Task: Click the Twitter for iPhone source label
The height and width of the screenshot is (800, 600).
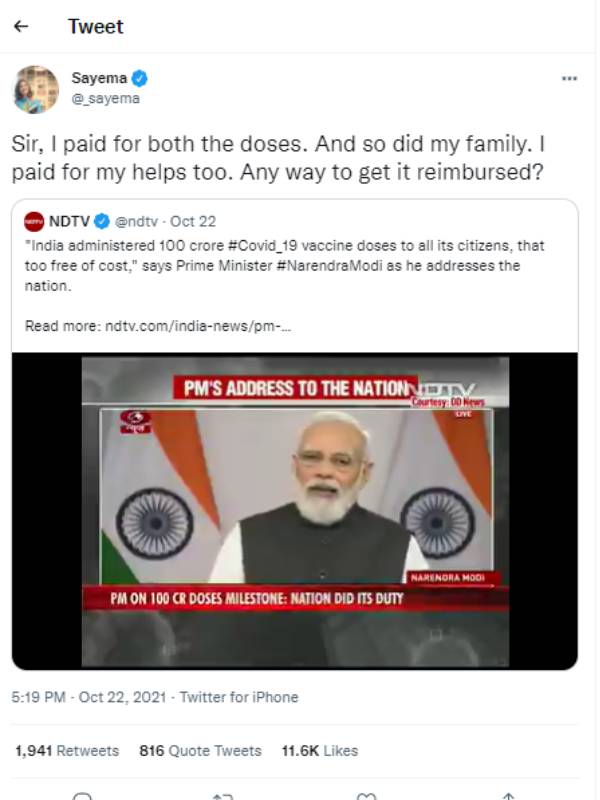Action: 238,697
